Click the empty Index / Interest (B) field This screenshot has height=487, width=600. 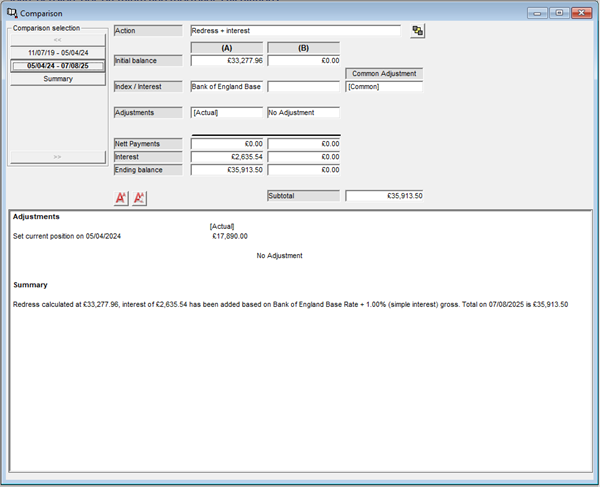pyautogui.click(x=303, y=86)
